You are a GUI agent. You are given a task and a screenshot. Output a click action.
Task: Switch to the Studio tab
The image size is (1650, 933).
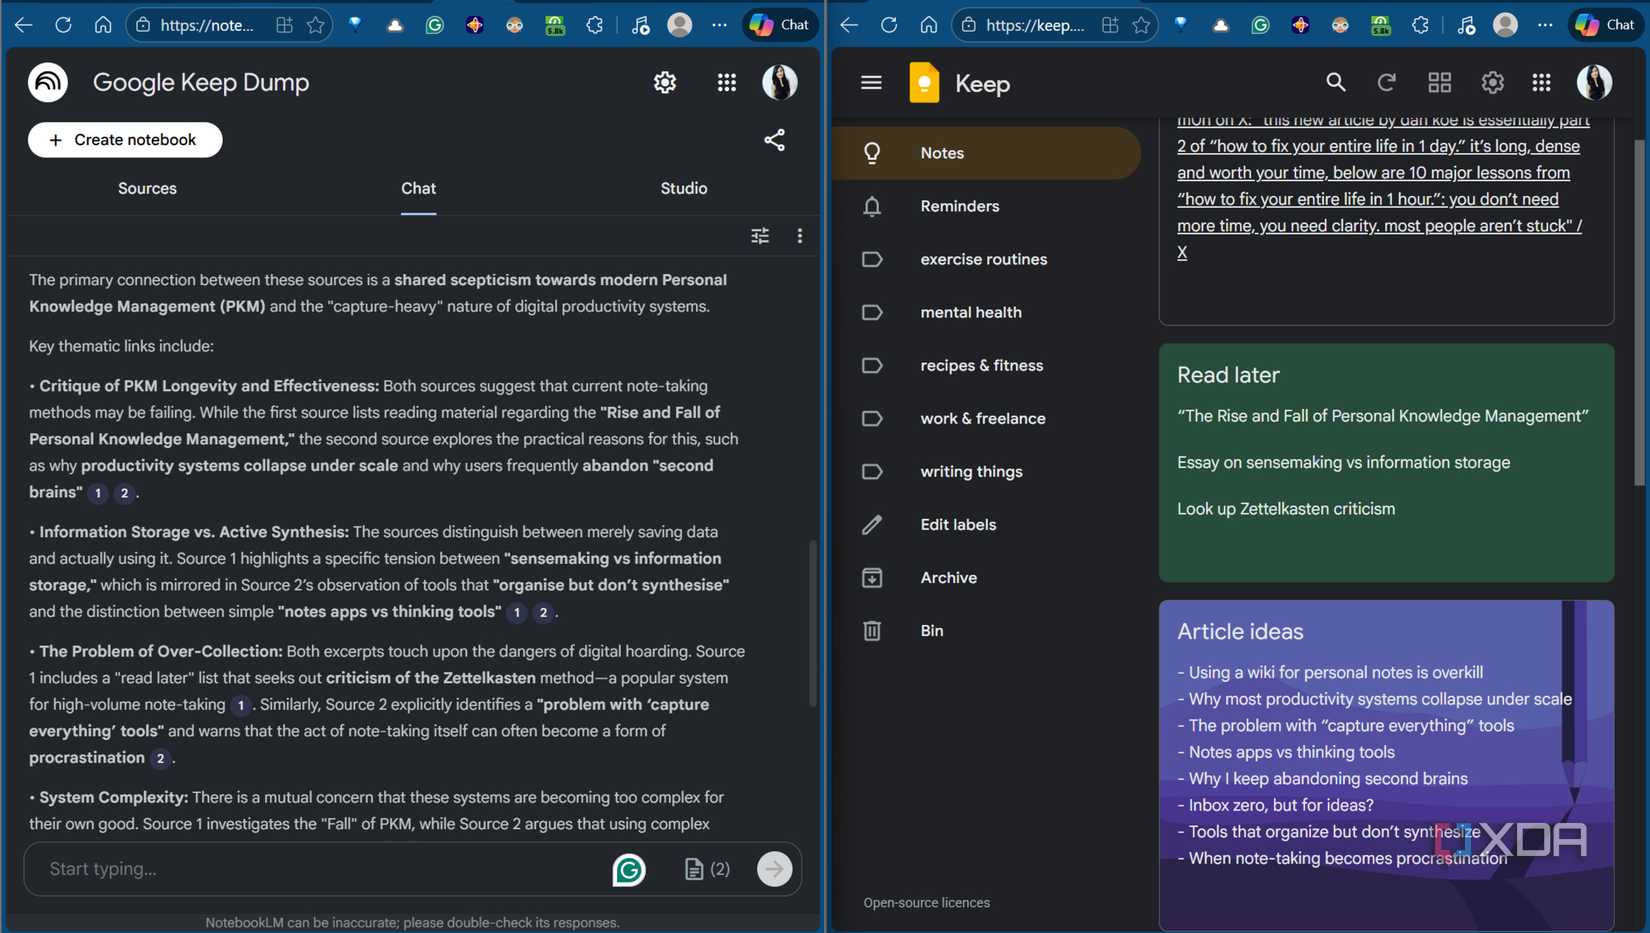(x=684, y=188)
